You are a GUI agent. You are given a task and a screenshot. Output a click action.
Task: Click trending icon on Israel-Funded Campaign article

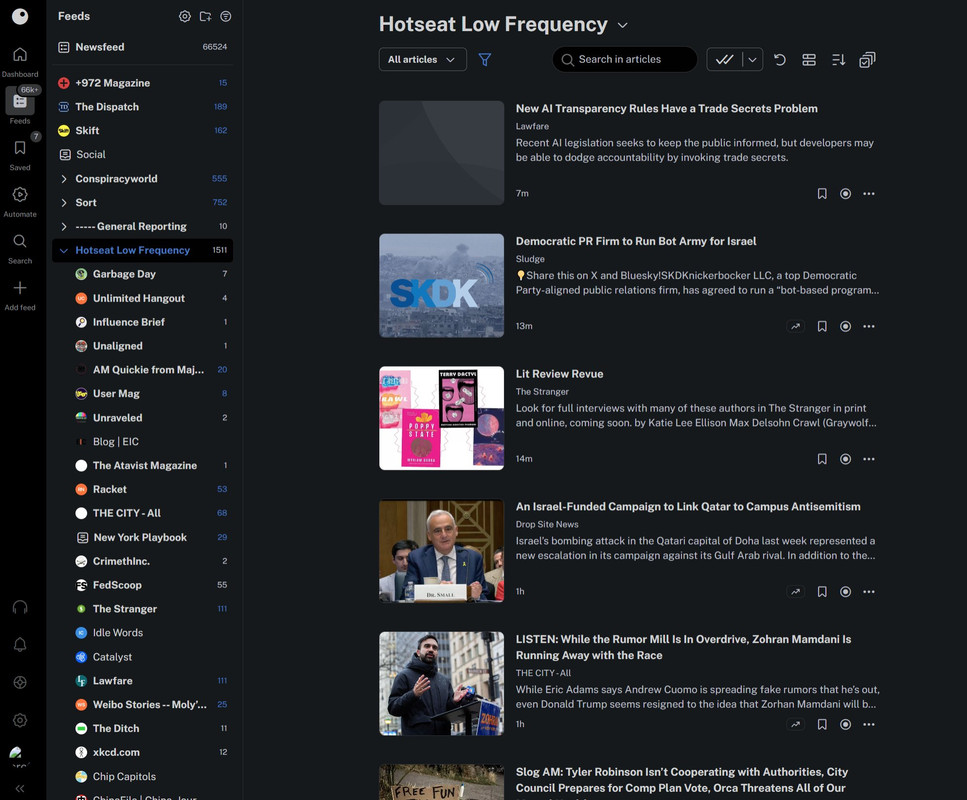coord(796,592)
